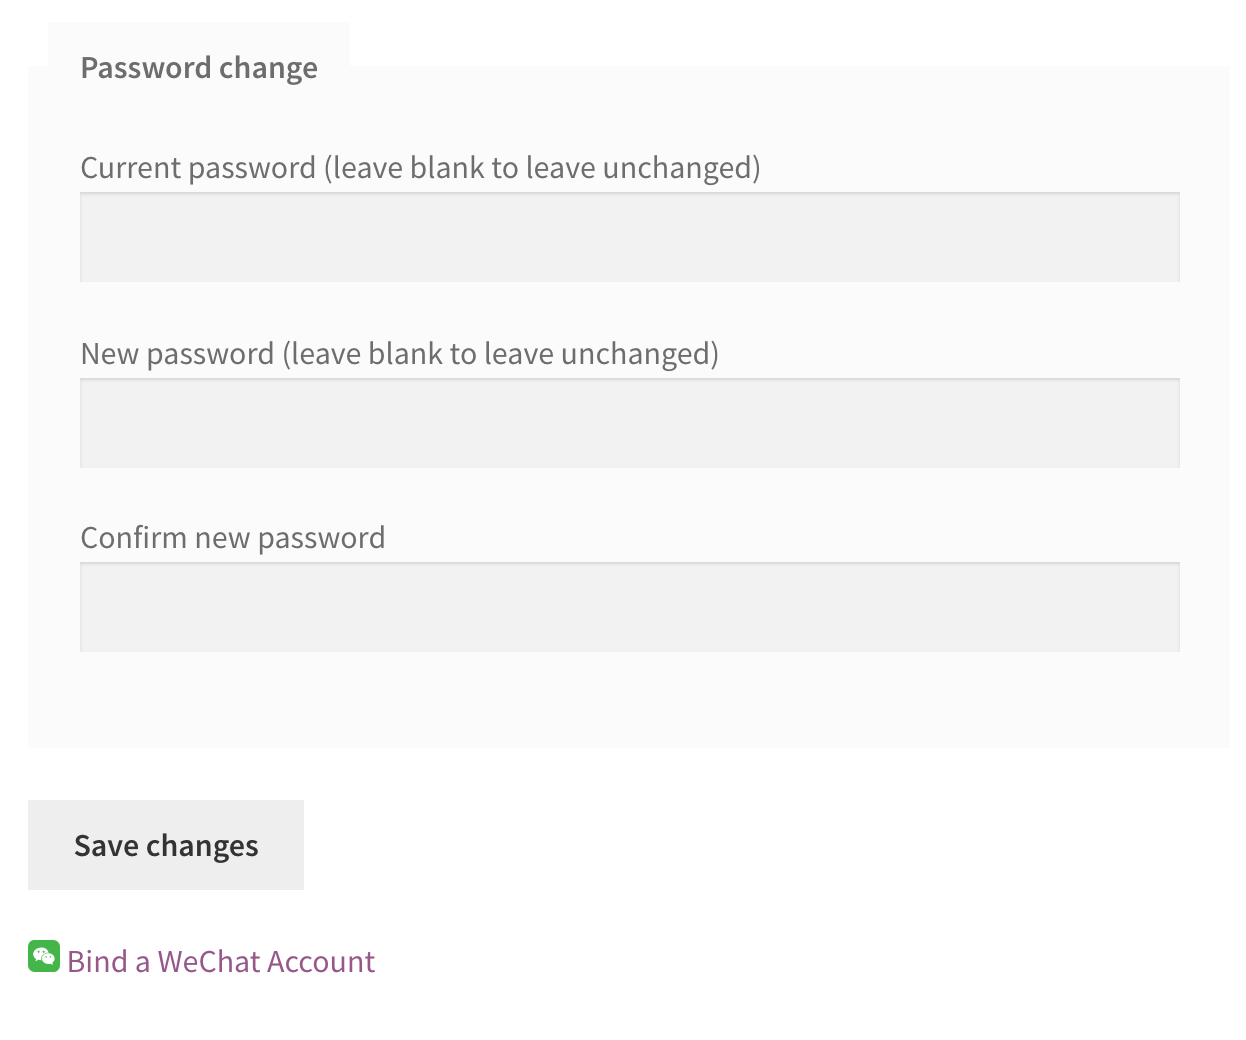
Task: Click the right end of New password field
Action: tap(1150, 423)
